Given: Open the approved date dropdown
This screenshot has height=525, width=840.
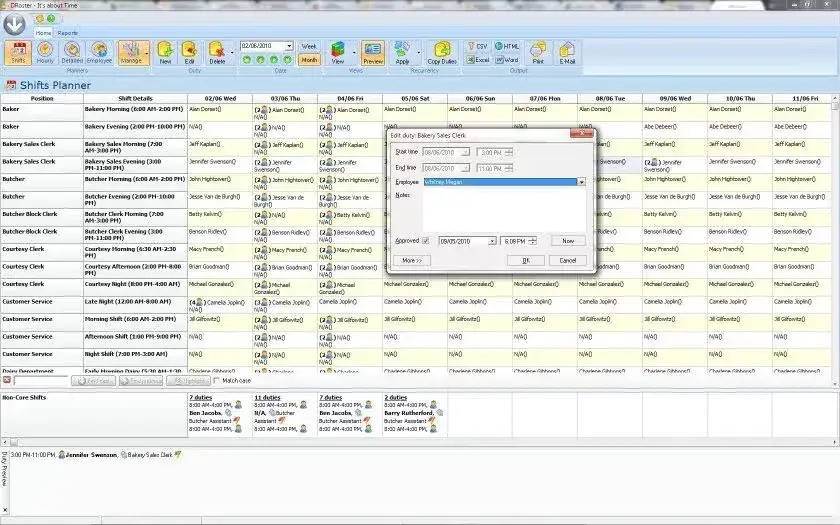Looking at the screenshot, I should (x=492, y=241).
